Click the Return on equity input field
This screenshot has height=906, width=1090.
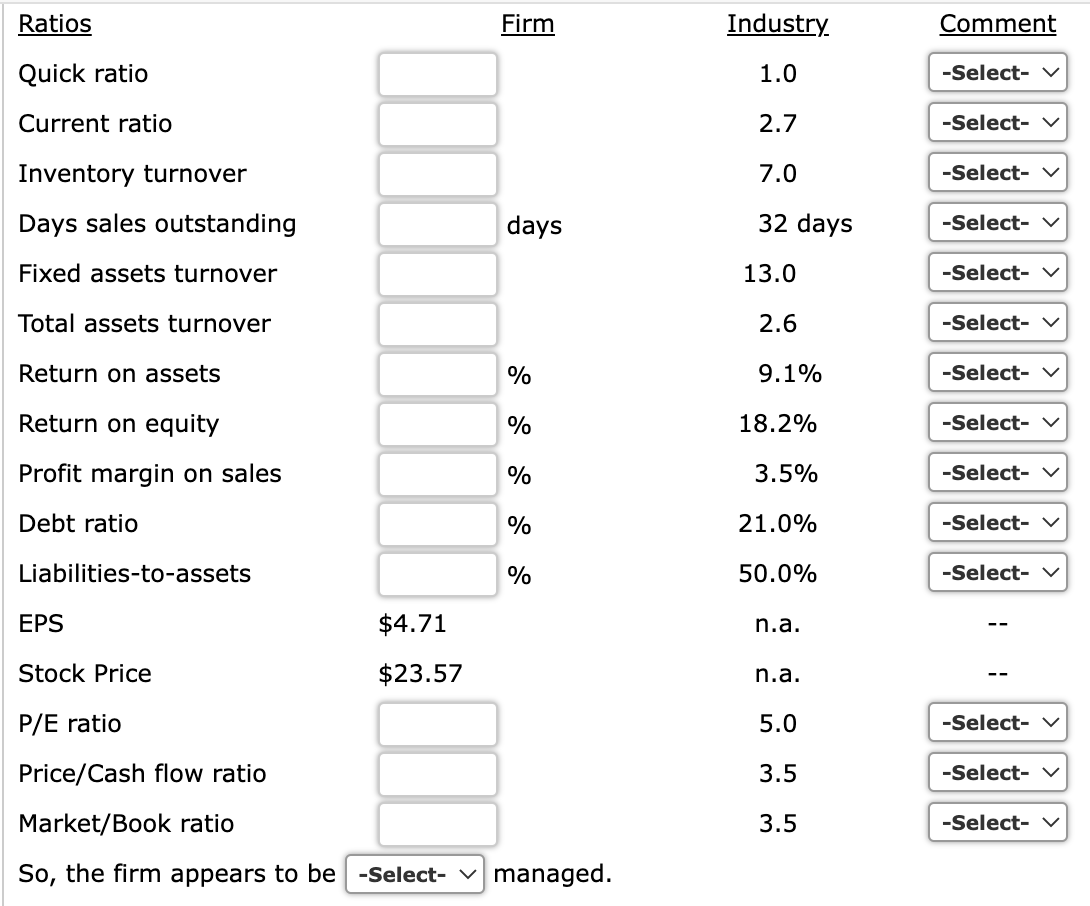437,424
